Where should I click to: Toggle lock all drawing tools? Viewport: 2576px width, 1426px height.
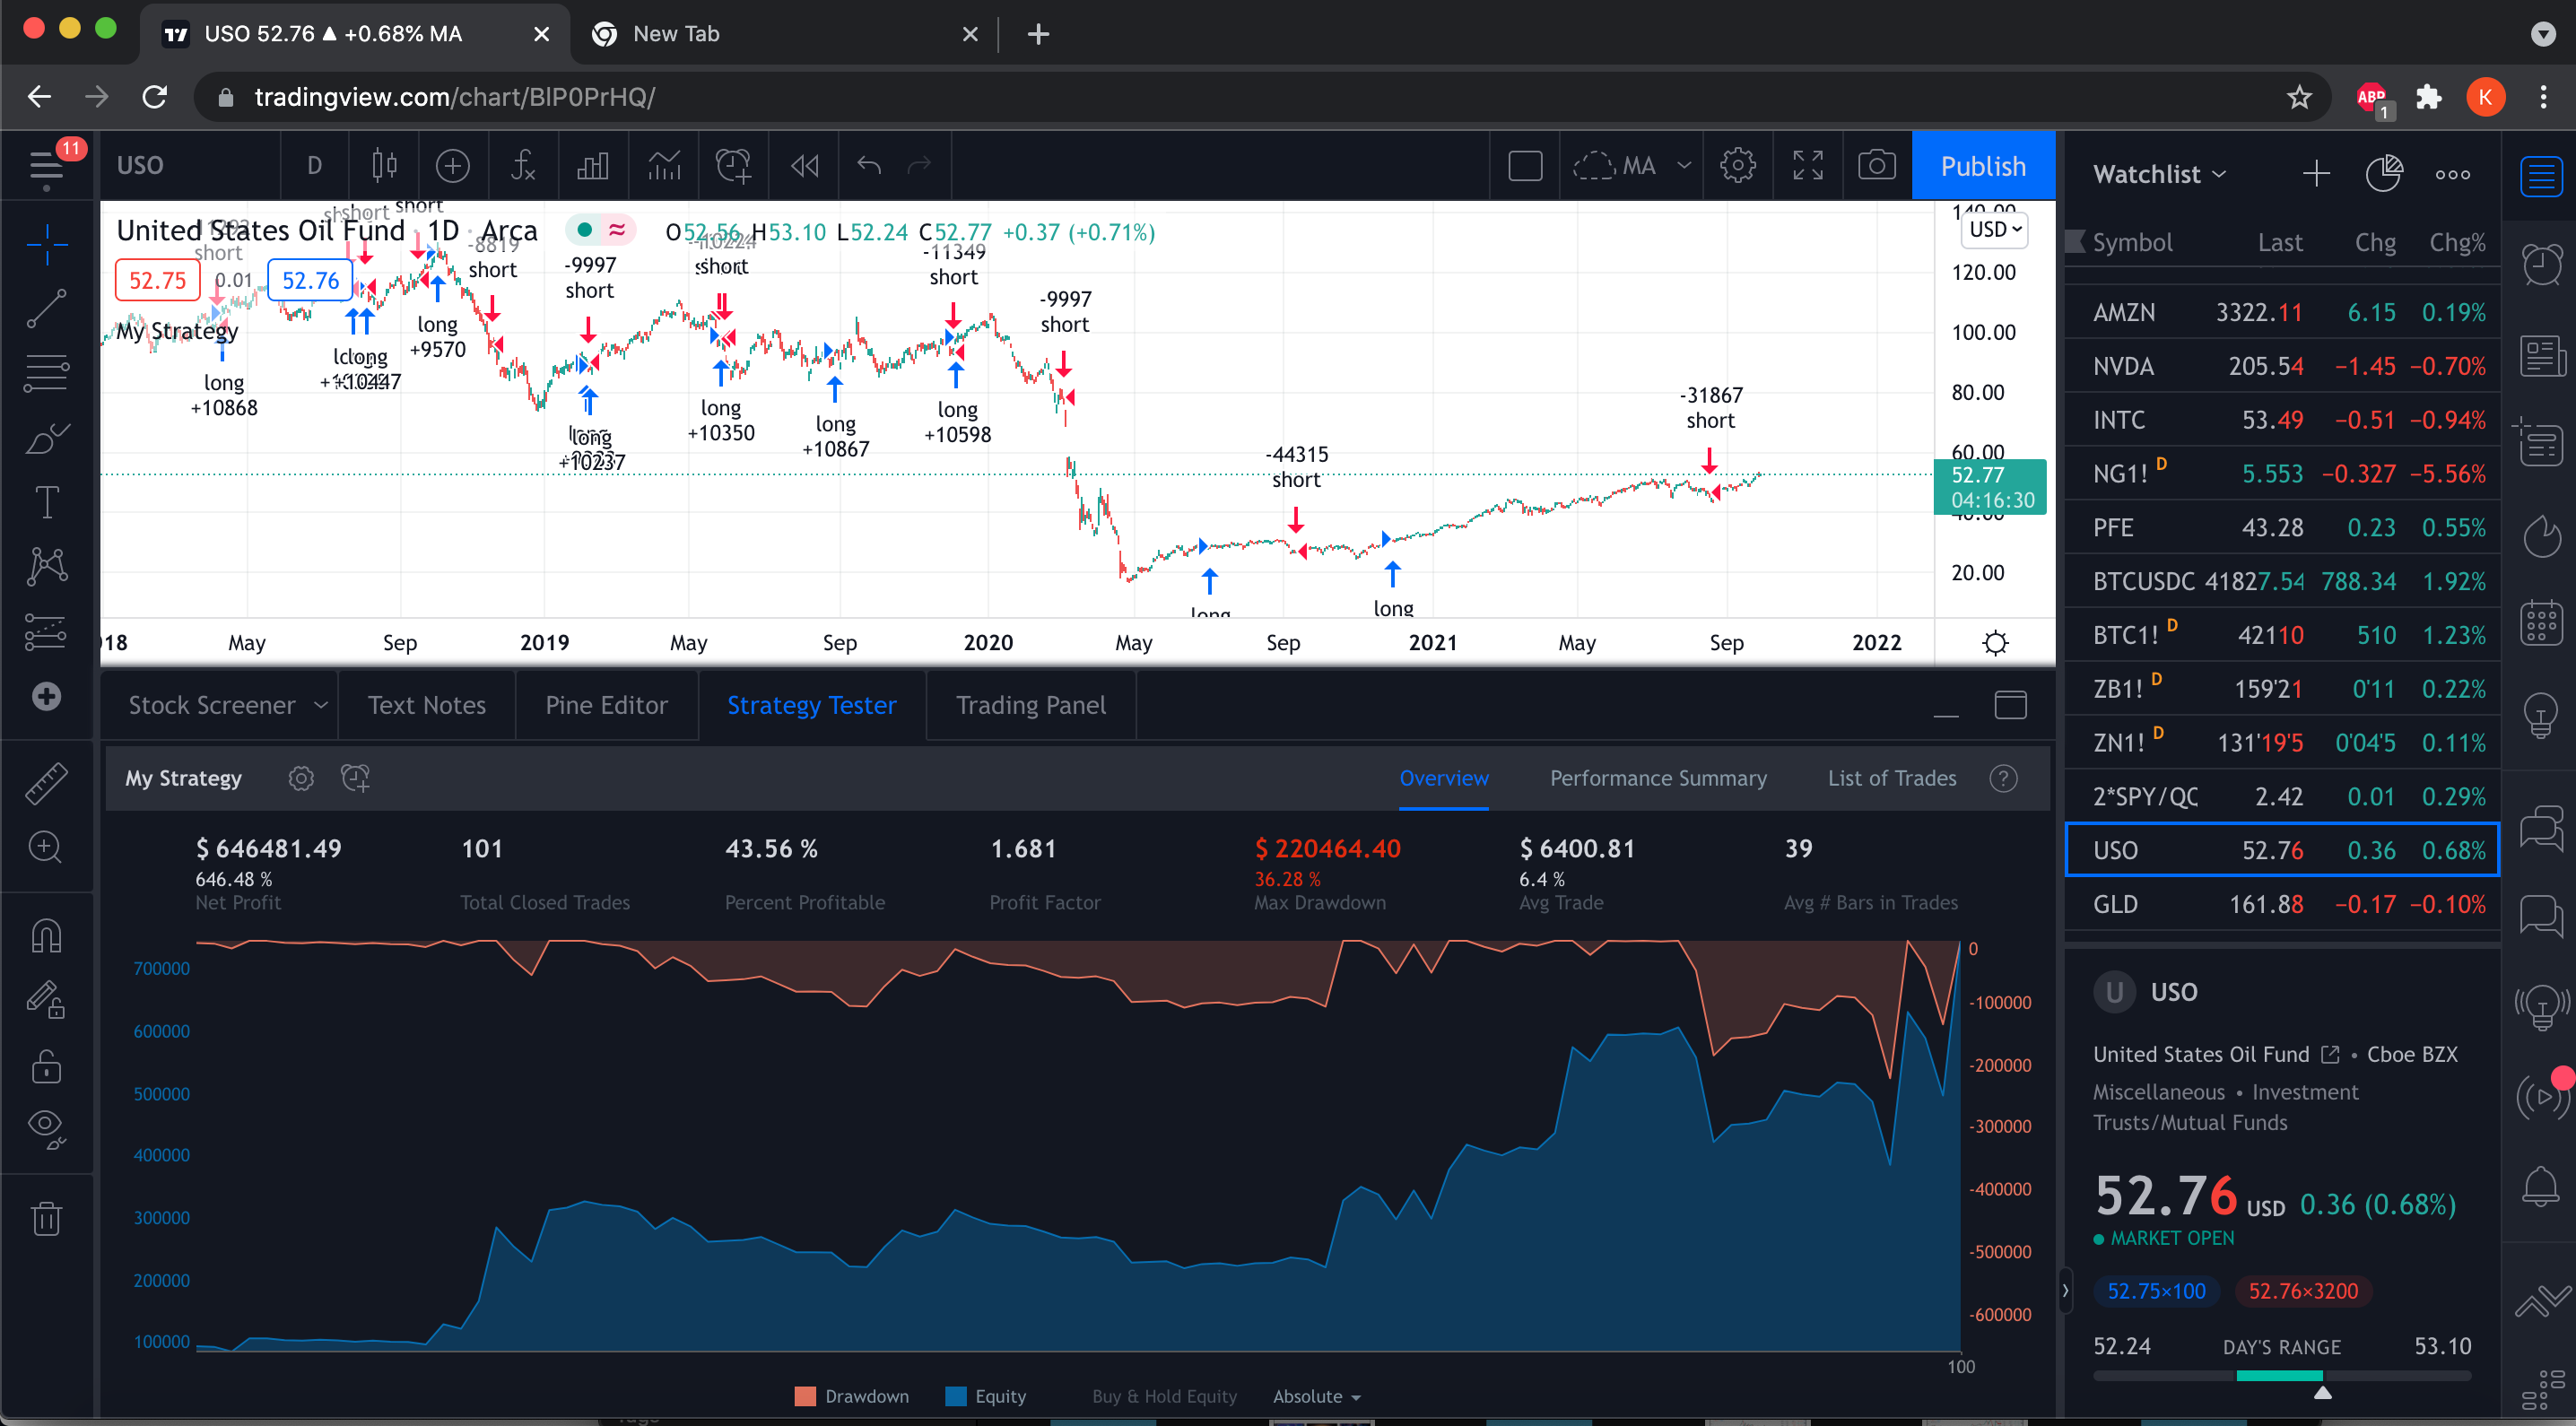[x=46, y=1066]
